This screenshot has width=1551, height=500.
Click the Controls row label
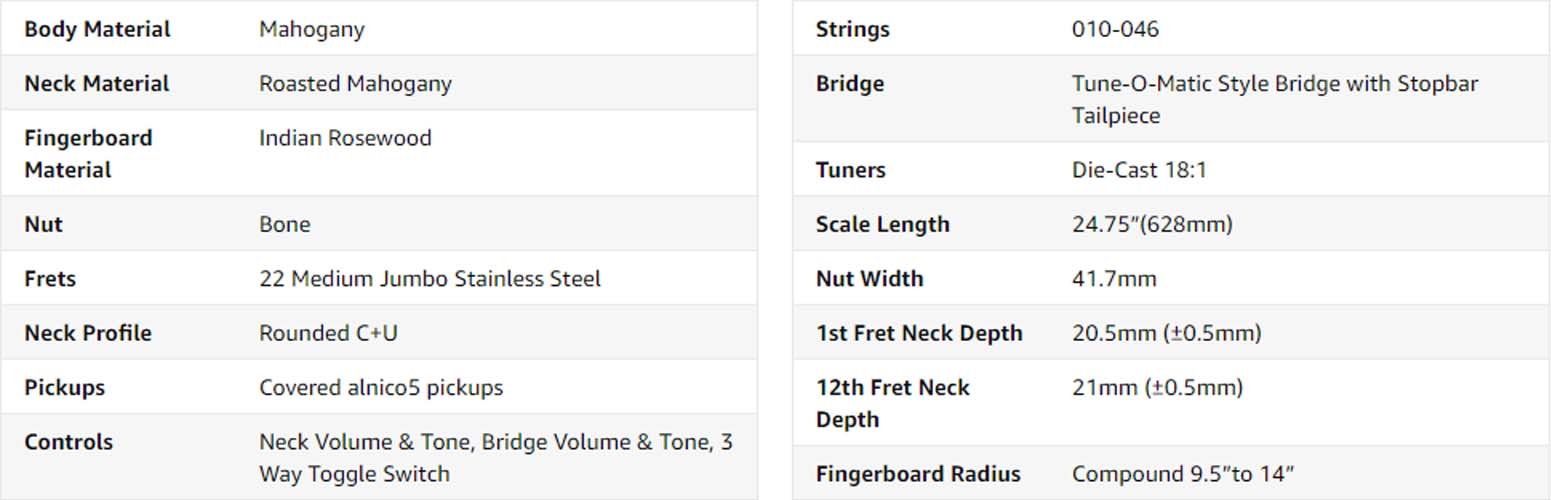(68, 442)
